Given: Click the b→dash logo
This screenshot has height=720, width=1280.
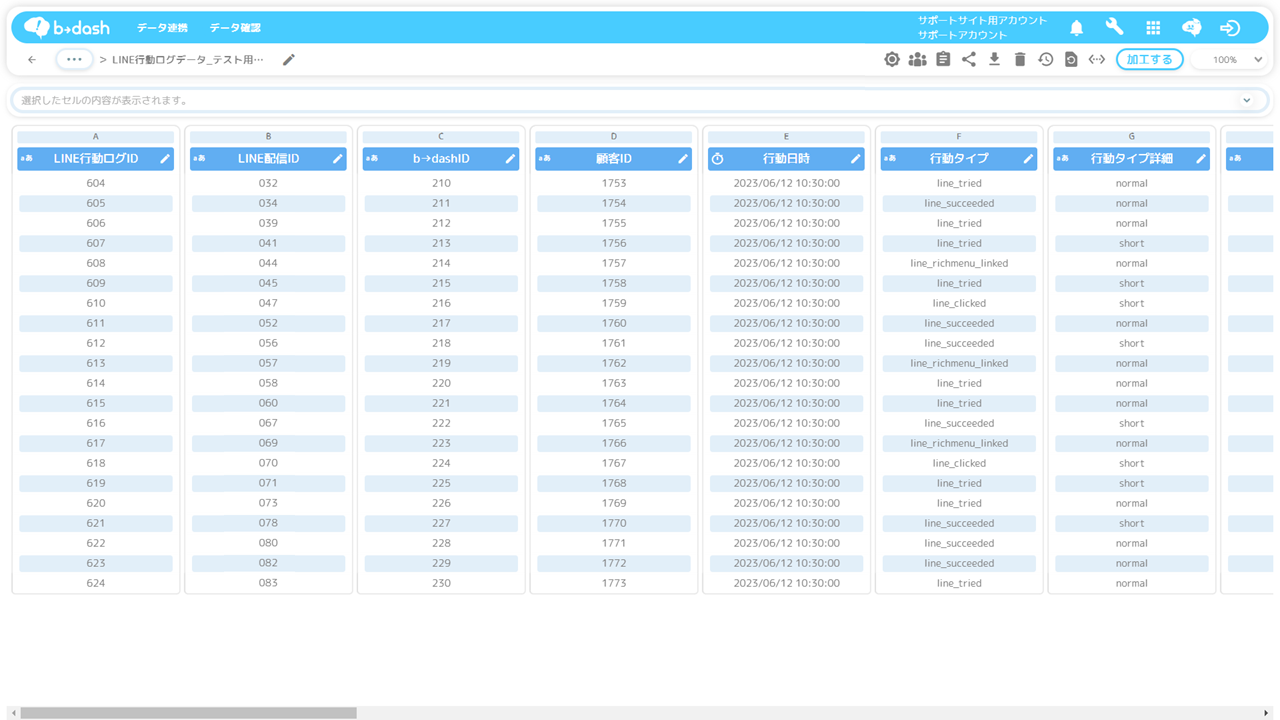Looking at the screenshot, I should pyautogui.click(x=66, y=28).
